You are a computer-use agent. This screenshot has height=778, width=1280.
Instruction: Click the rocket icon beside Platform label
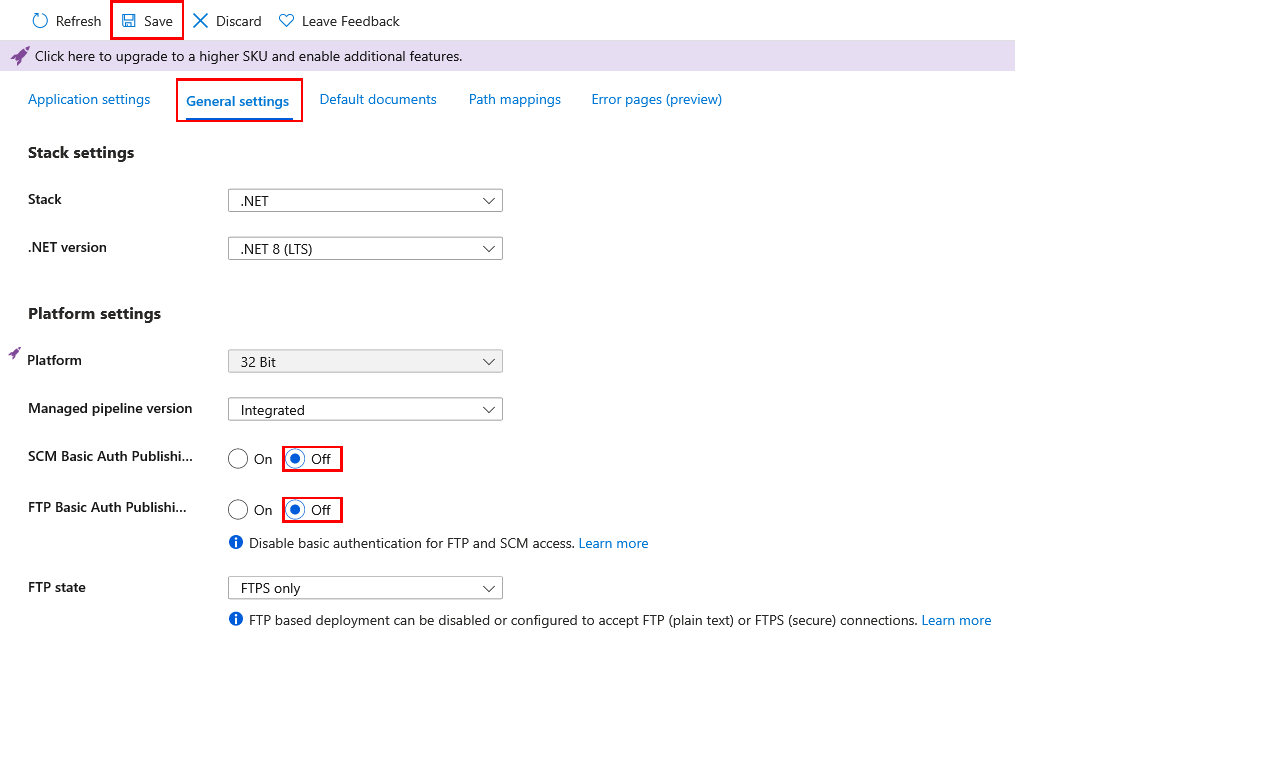15,353
